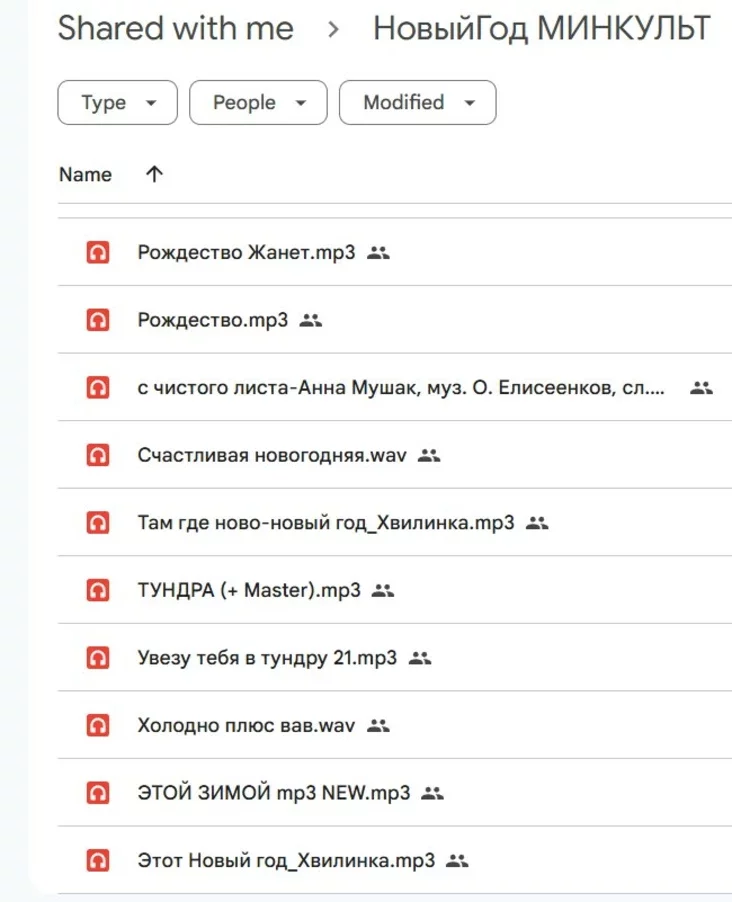Viewport: 732px width, 902px height.
Task: Select the file Там где ново-новый год_Хвилинка.mp3
Action: click(x=325, y=523)
